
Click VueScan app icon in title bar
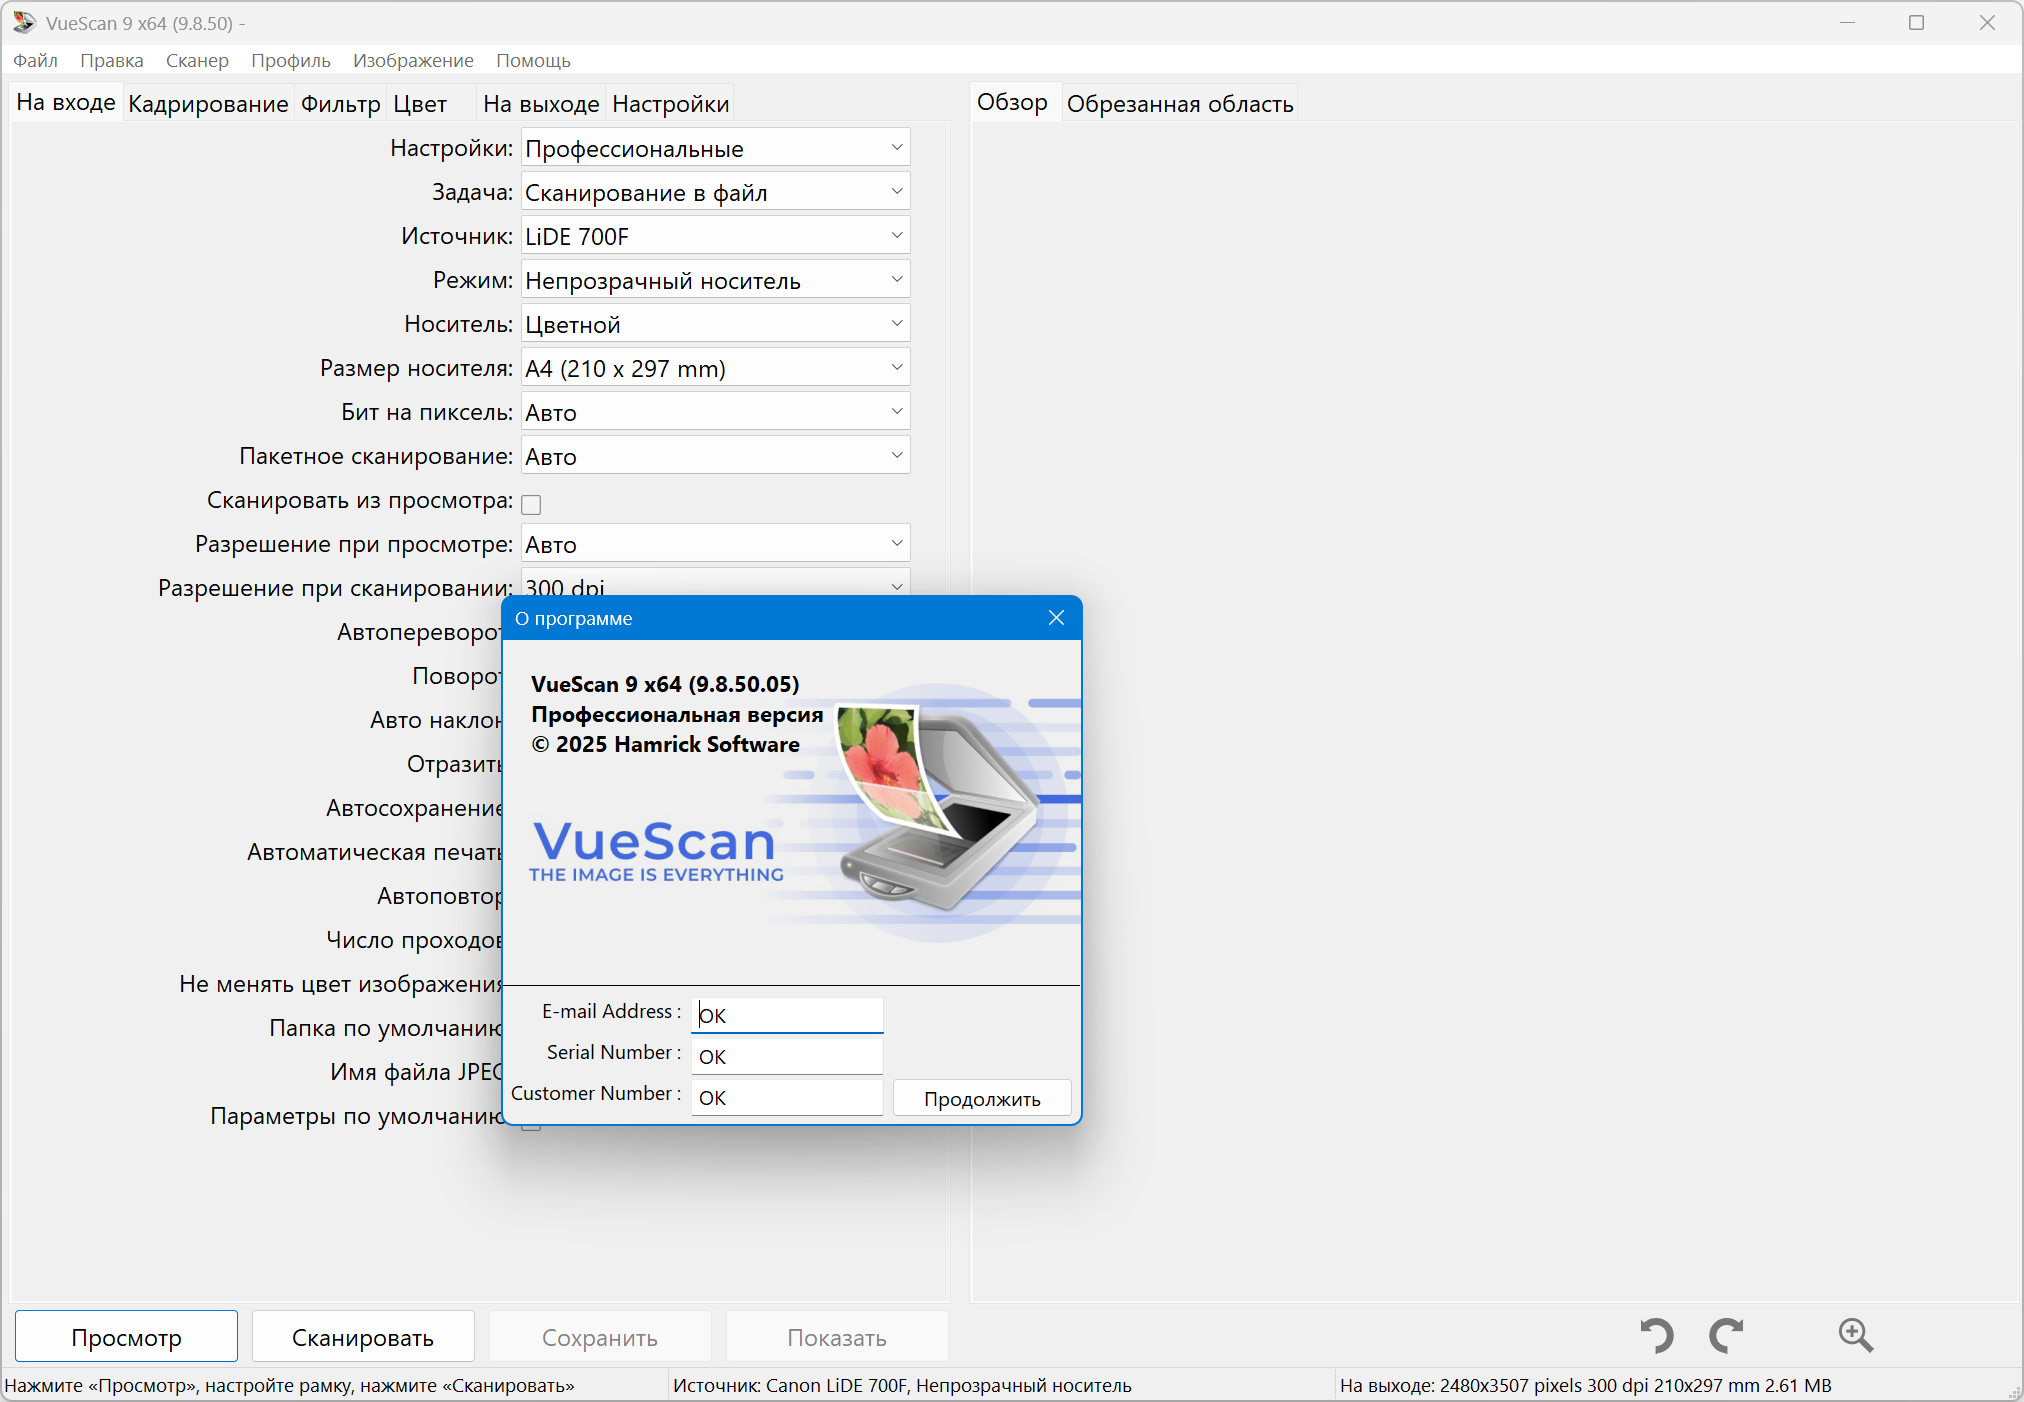tap(23, 22)
